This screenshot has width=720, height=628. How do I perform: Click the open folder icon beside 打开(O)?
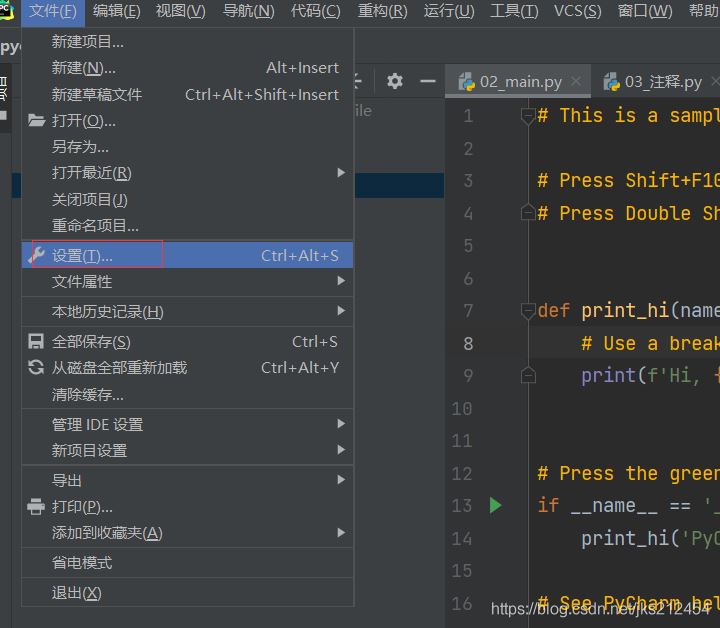37,121
